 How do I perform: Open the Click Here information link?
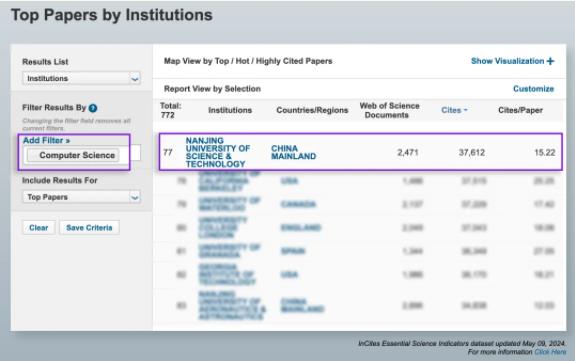click(x=550, y=352)
